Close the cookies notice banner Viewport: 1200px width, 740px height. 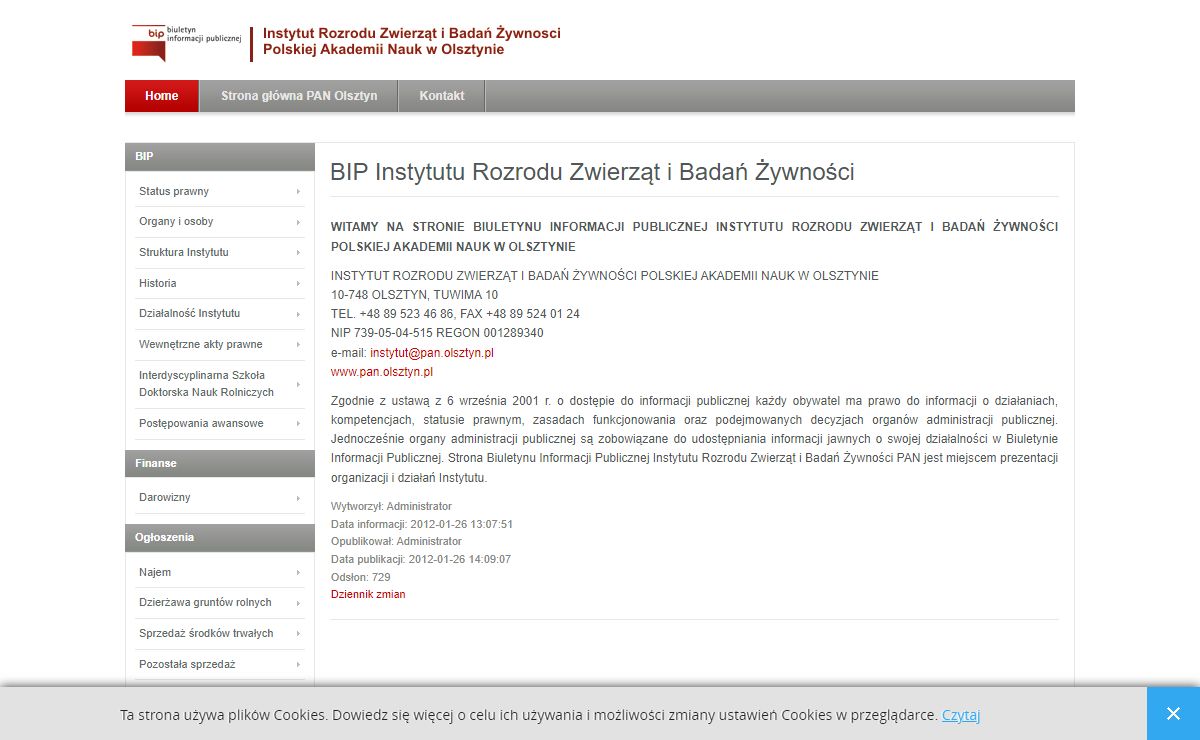tap(1173, 713)
